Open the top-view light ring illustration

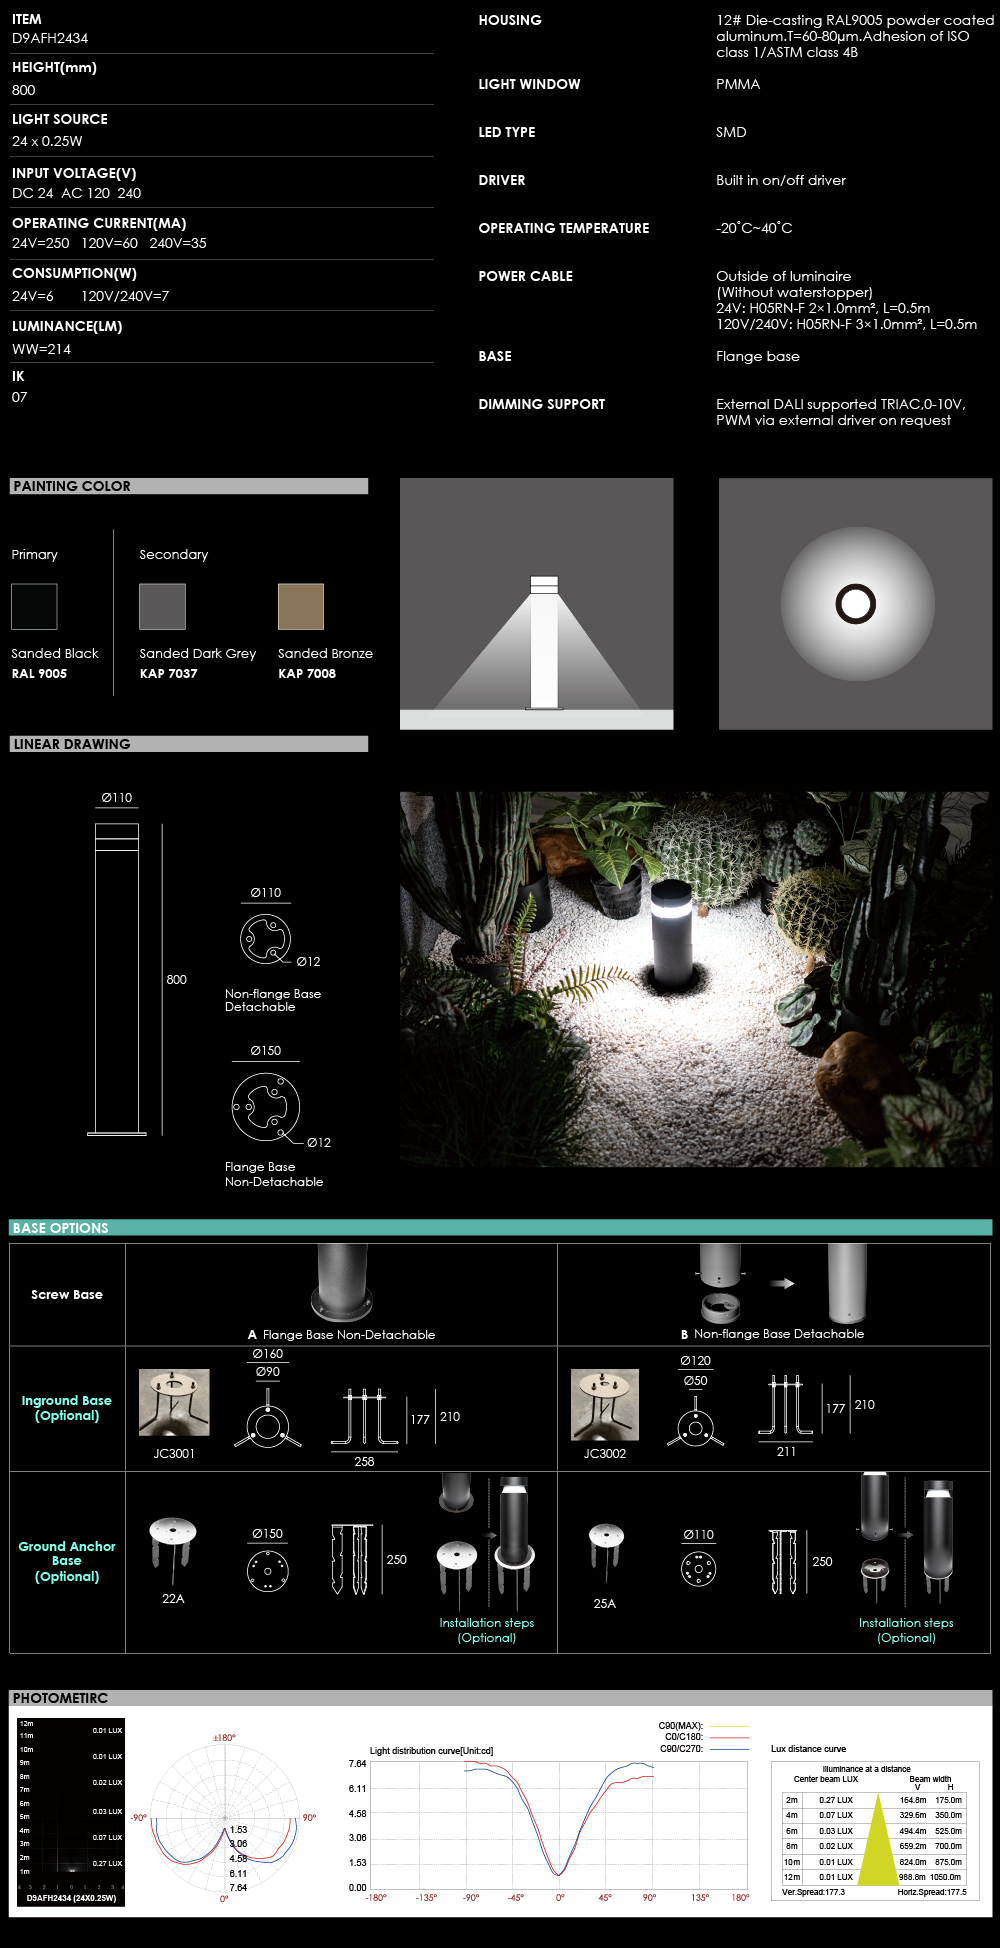point(855,604)
